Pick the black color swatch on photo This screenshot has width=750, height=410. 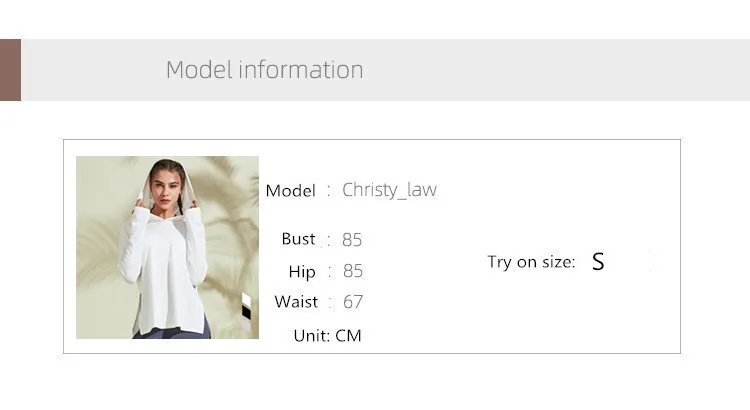pos(248,312)
